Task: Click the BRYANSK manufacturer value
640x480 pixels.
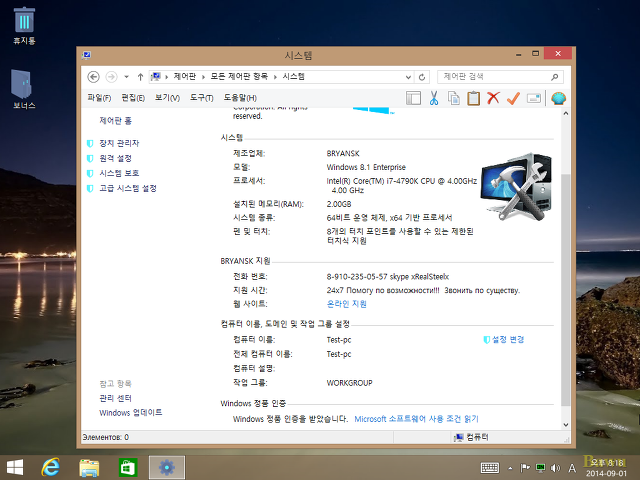Action: click(x=343, y=153)
